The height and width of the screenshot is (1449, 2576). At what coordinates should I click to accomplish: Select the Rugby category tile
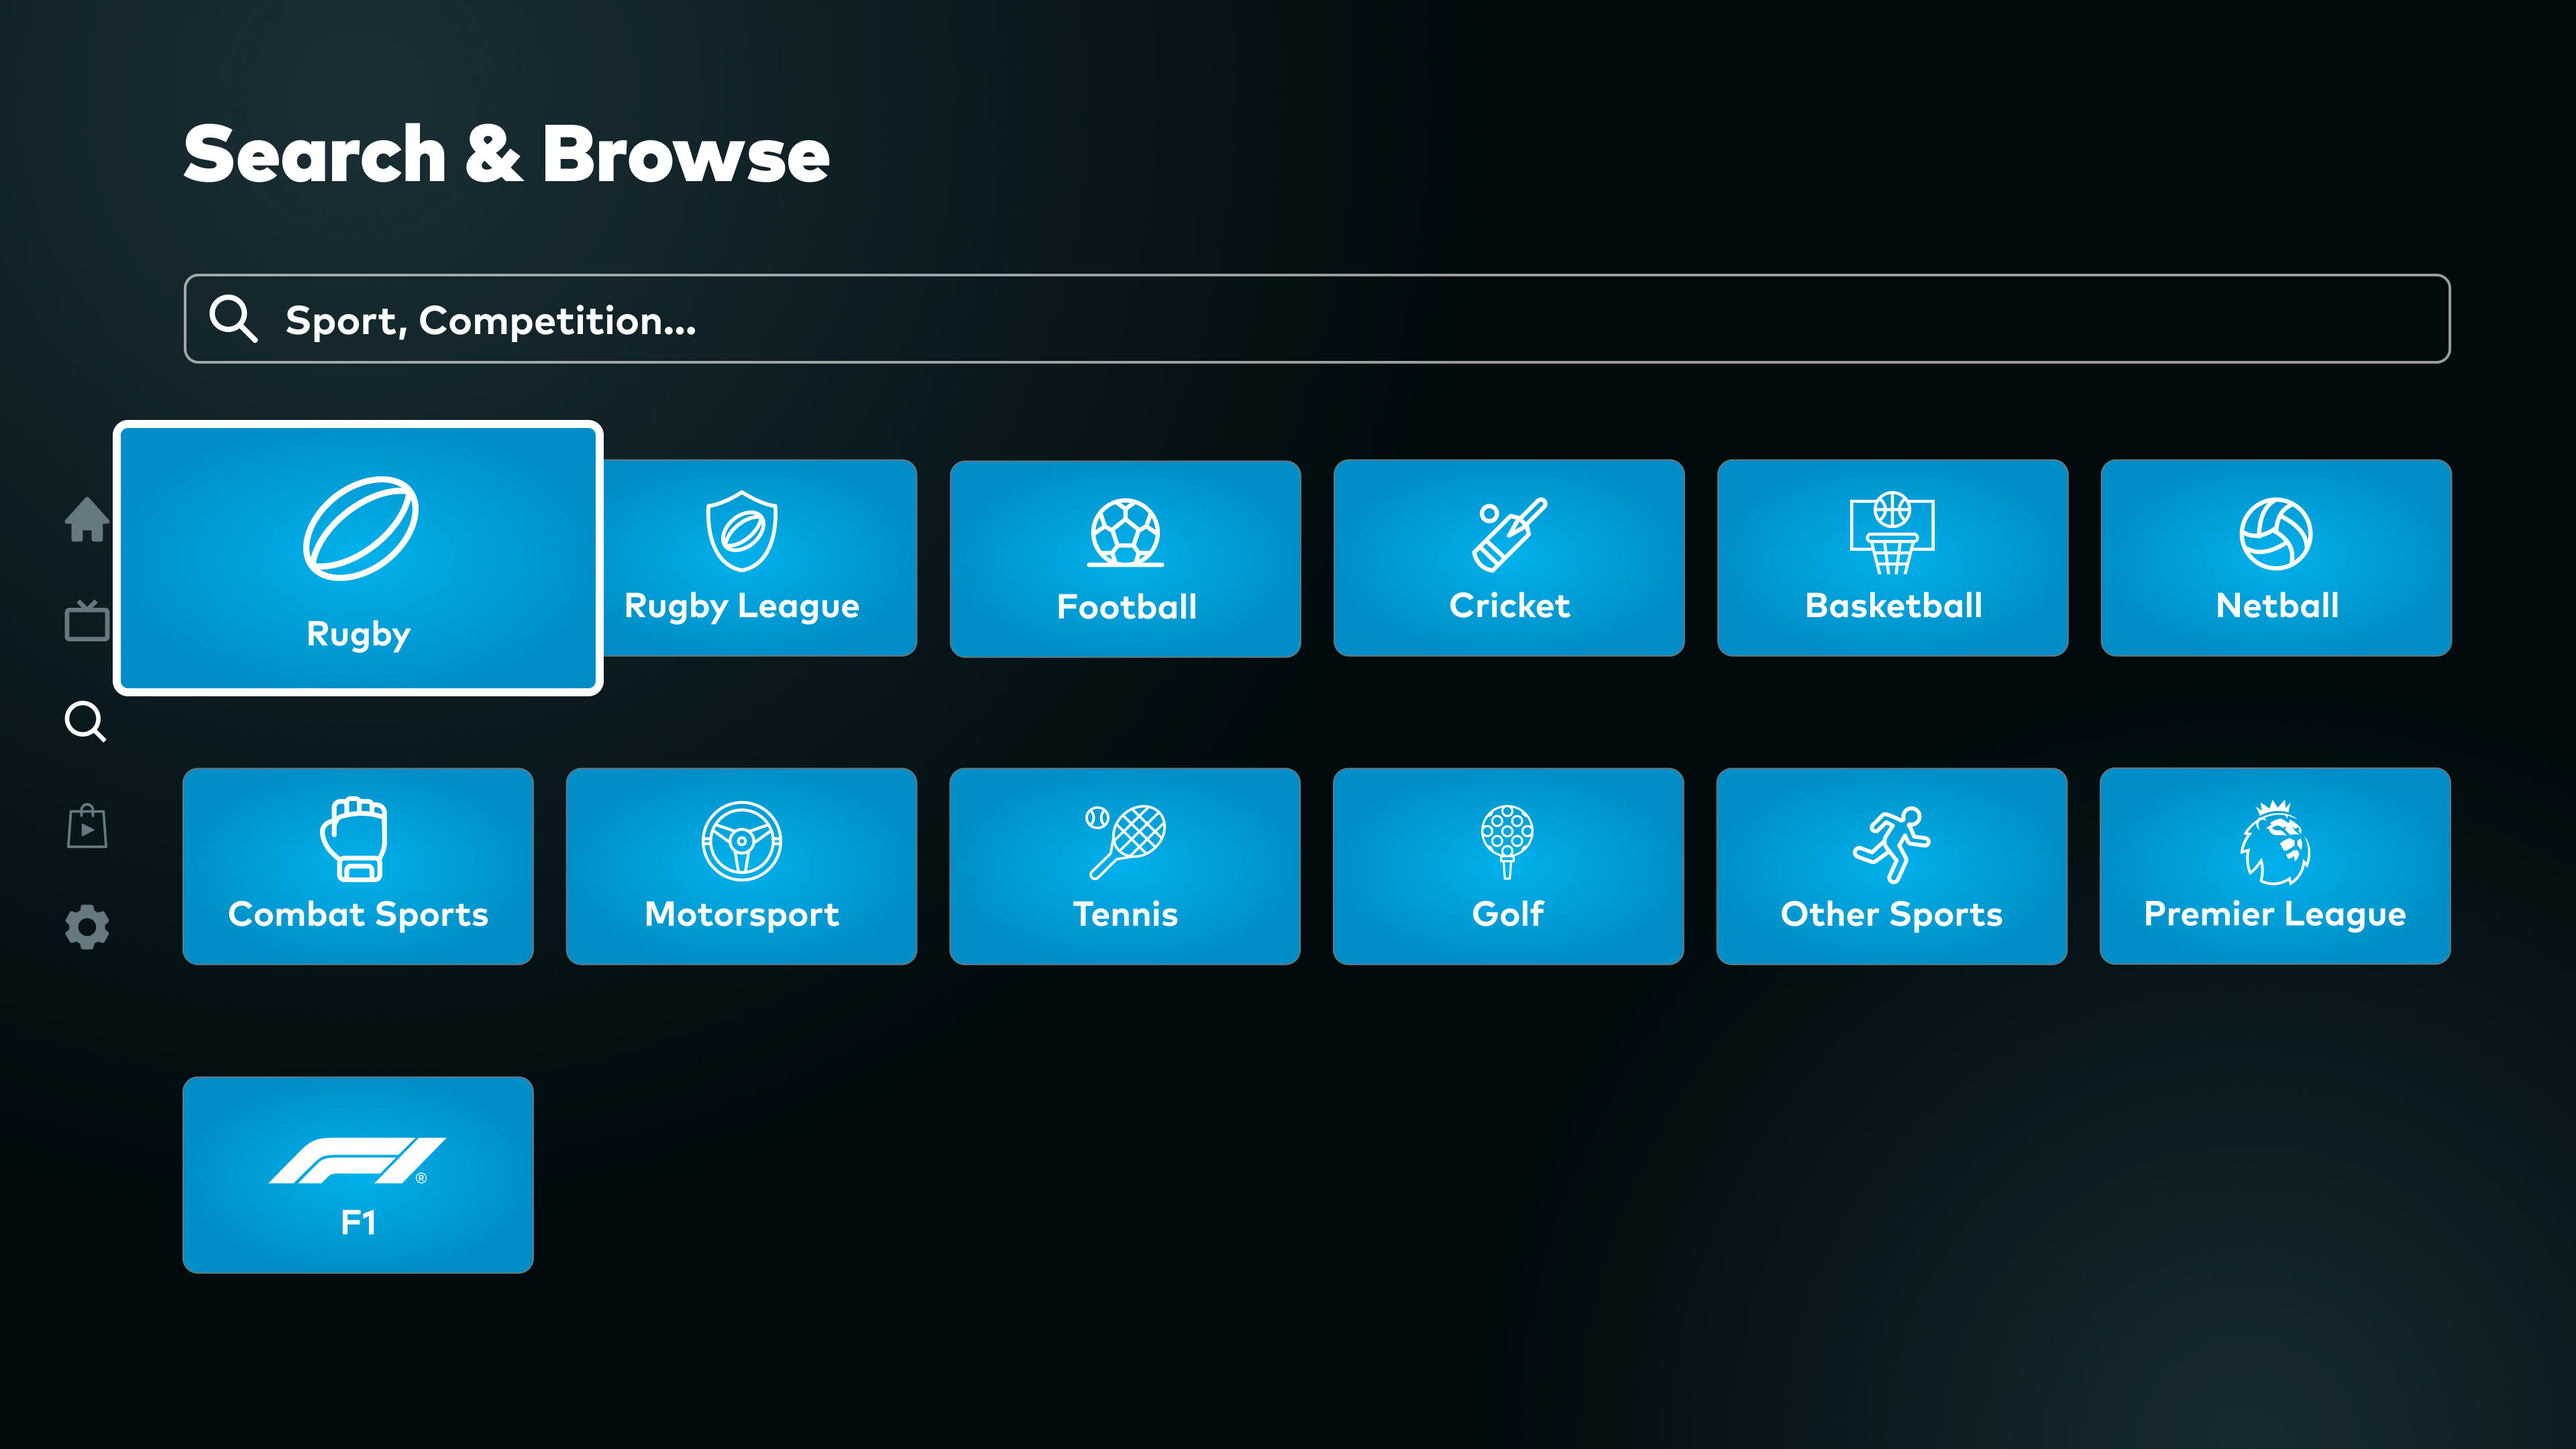[x=358, y=558]
